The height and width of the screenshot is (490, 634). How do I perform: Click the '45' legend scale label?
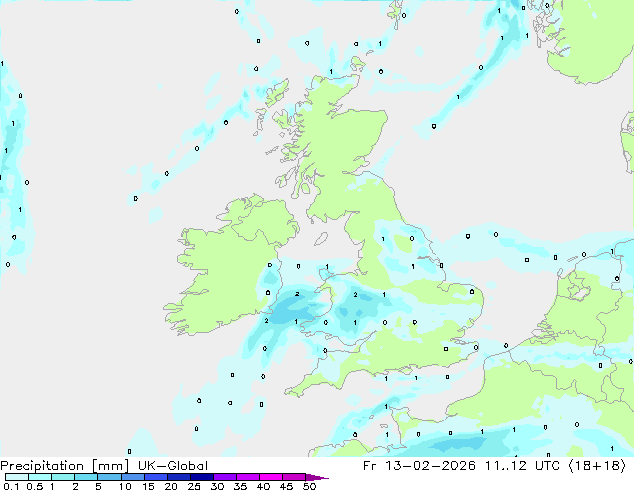pos(286,486)
